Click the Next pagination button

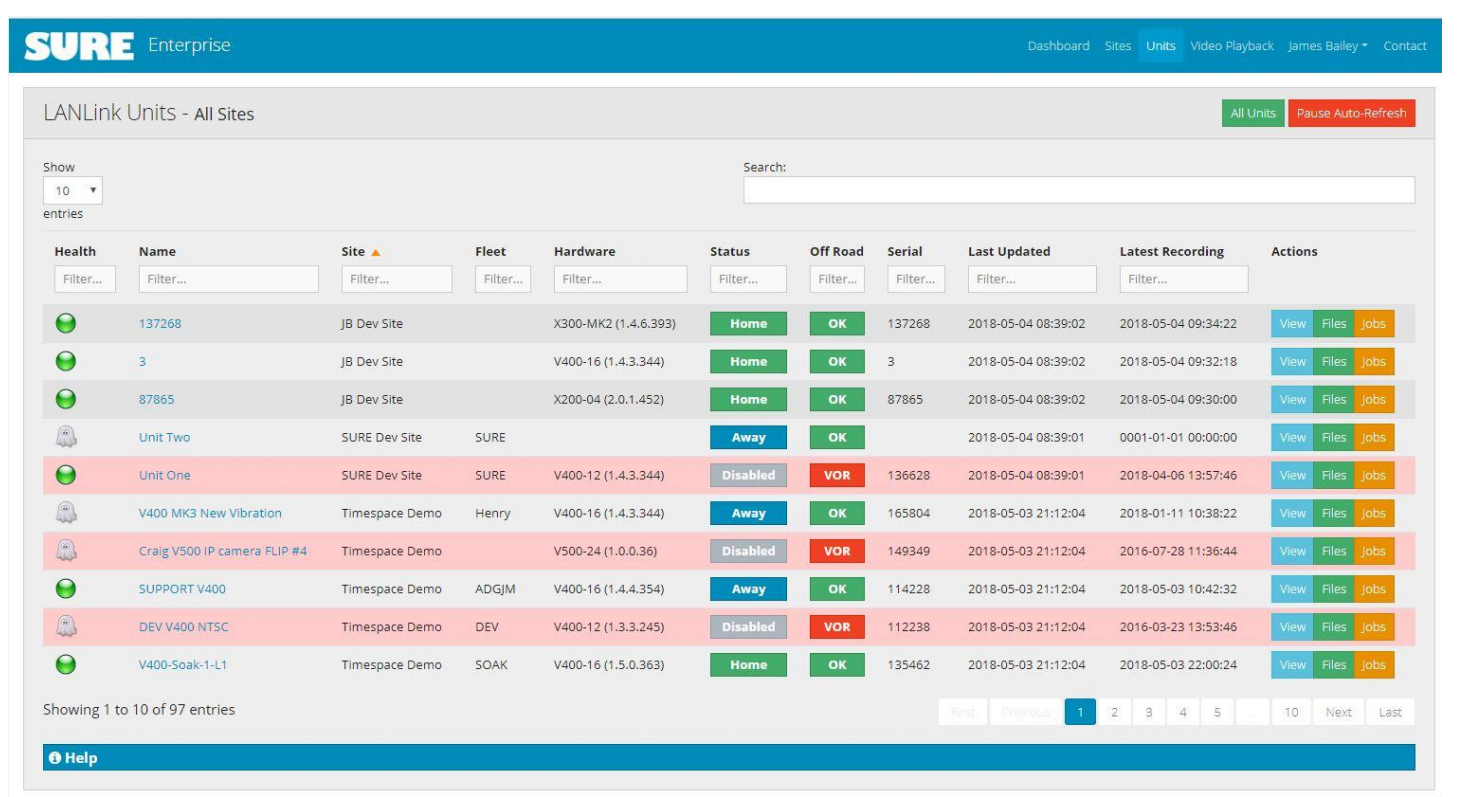point(1338,712)
